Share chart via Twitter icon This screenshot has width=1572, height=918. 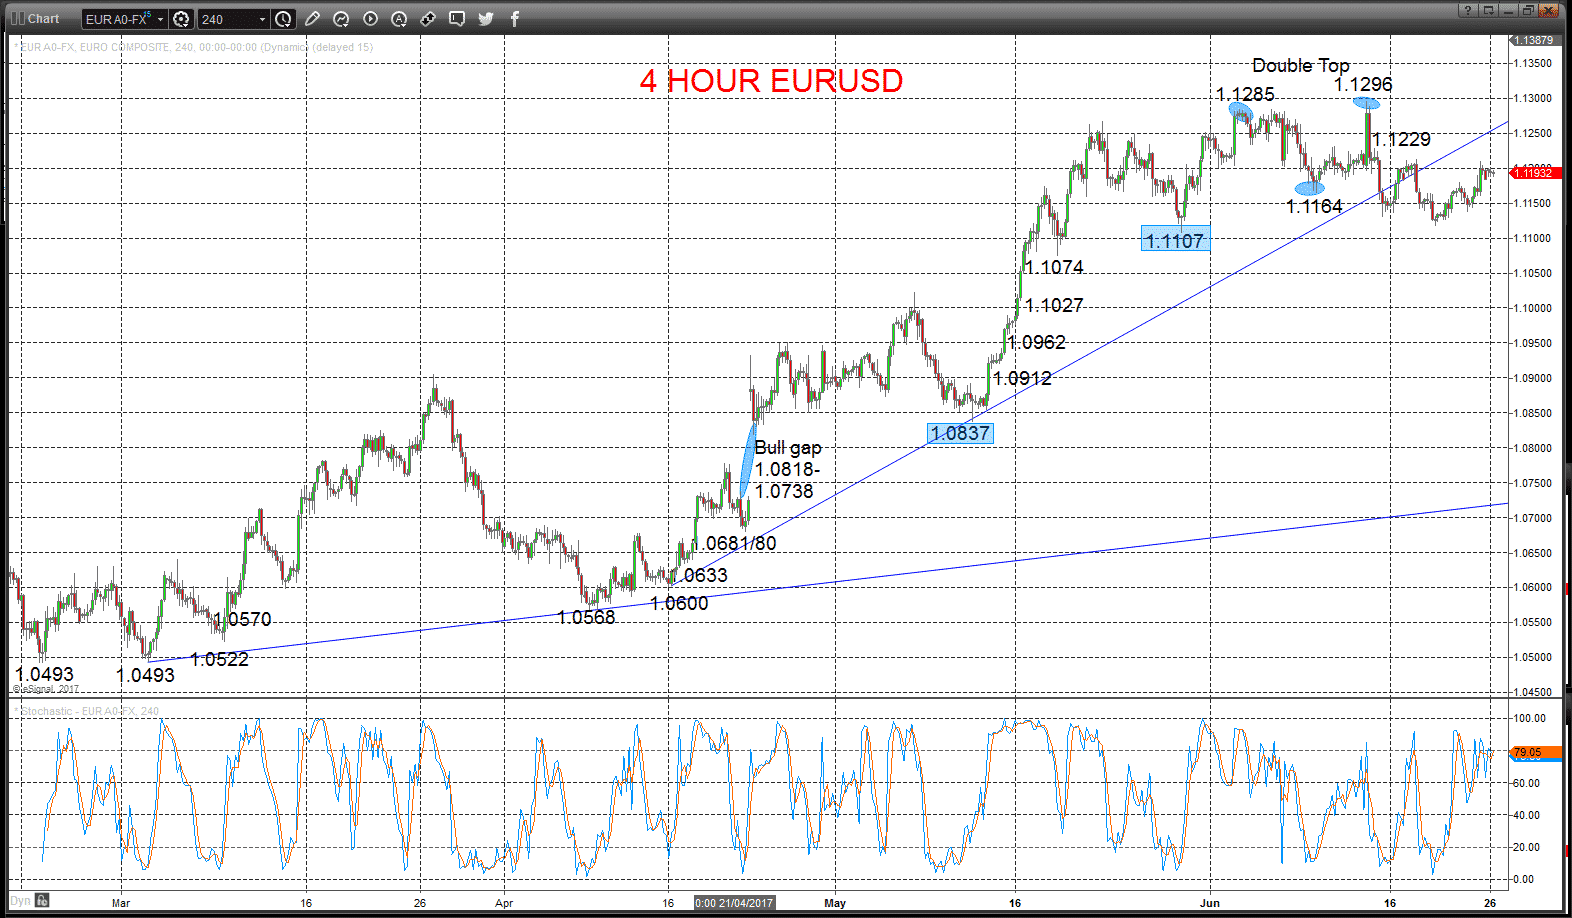[486, 19]
